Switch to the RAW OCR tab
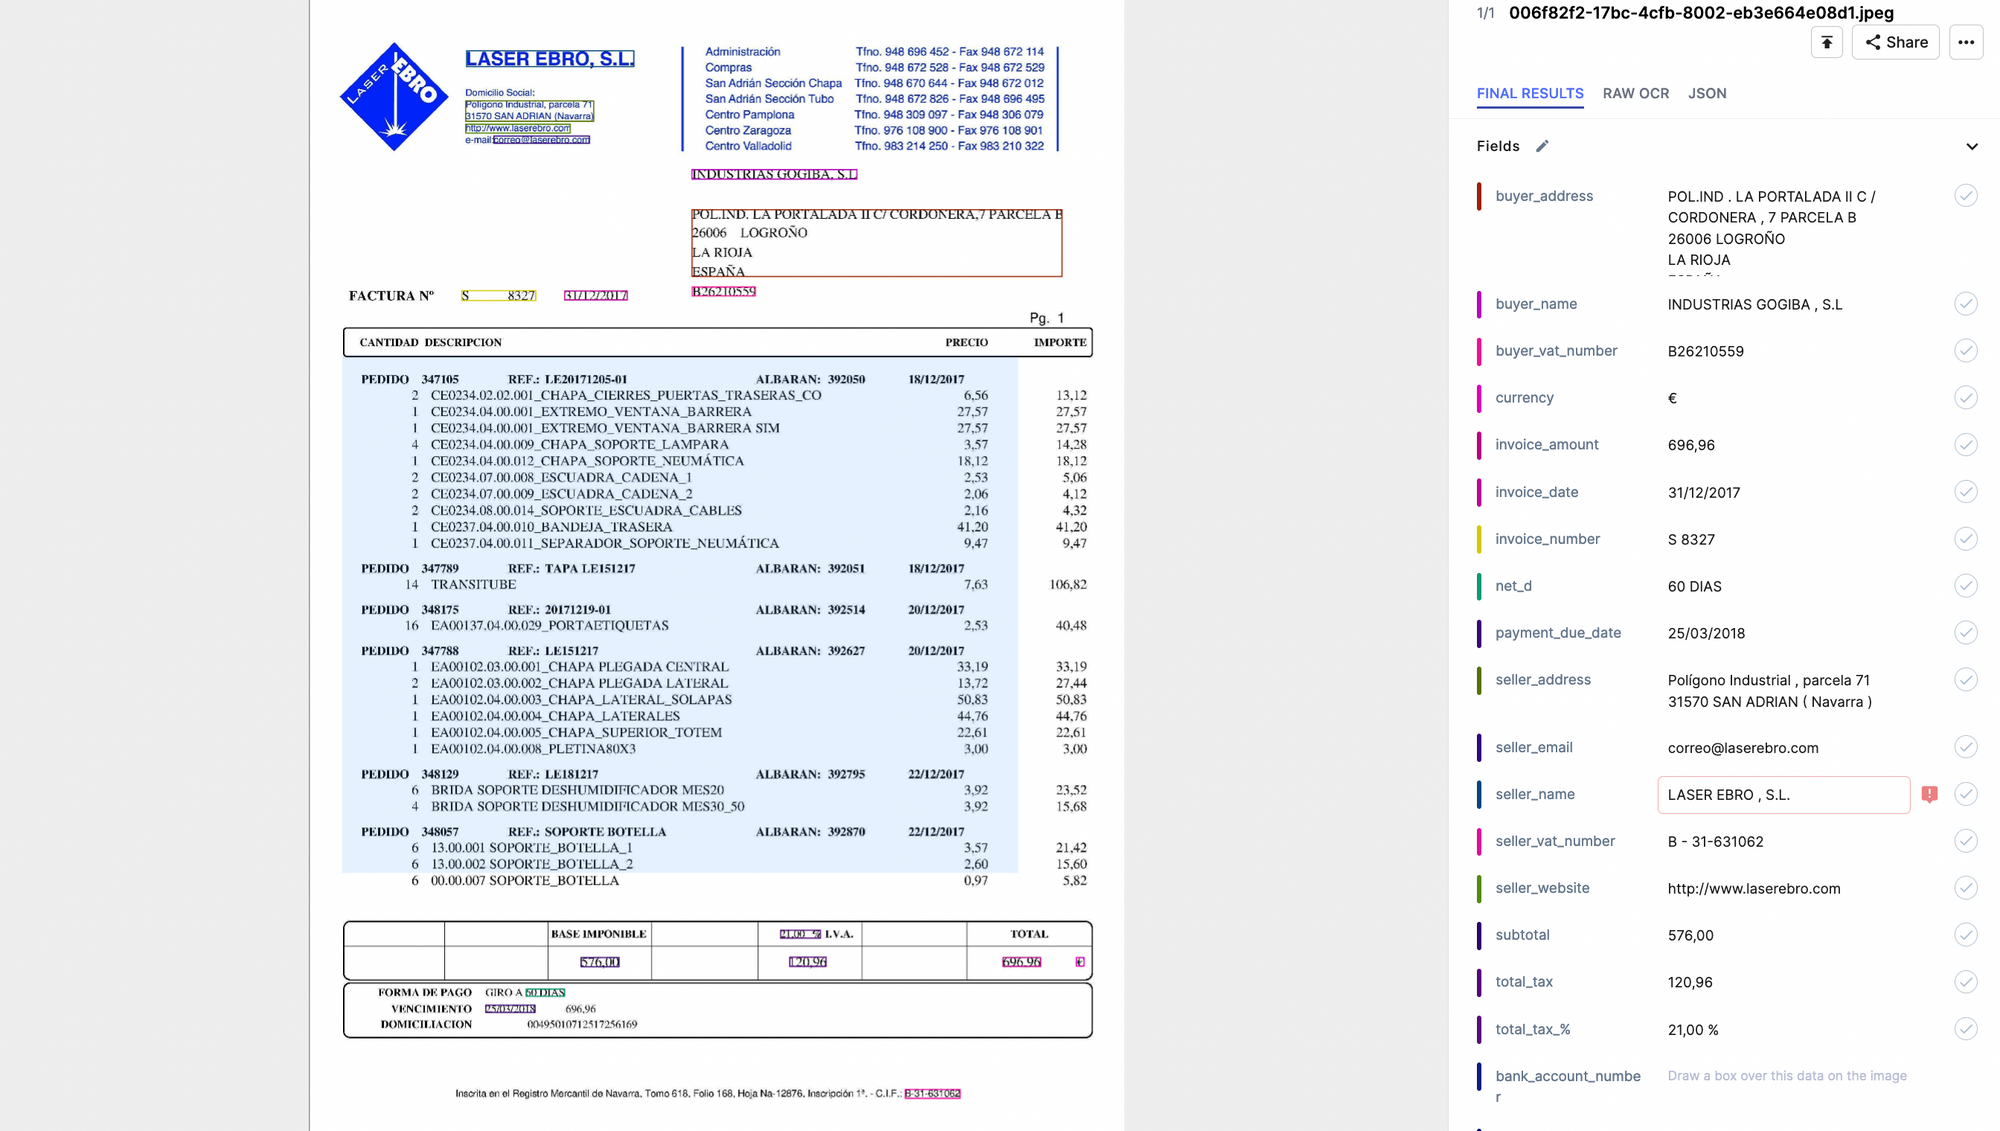 coord(1636,93)
